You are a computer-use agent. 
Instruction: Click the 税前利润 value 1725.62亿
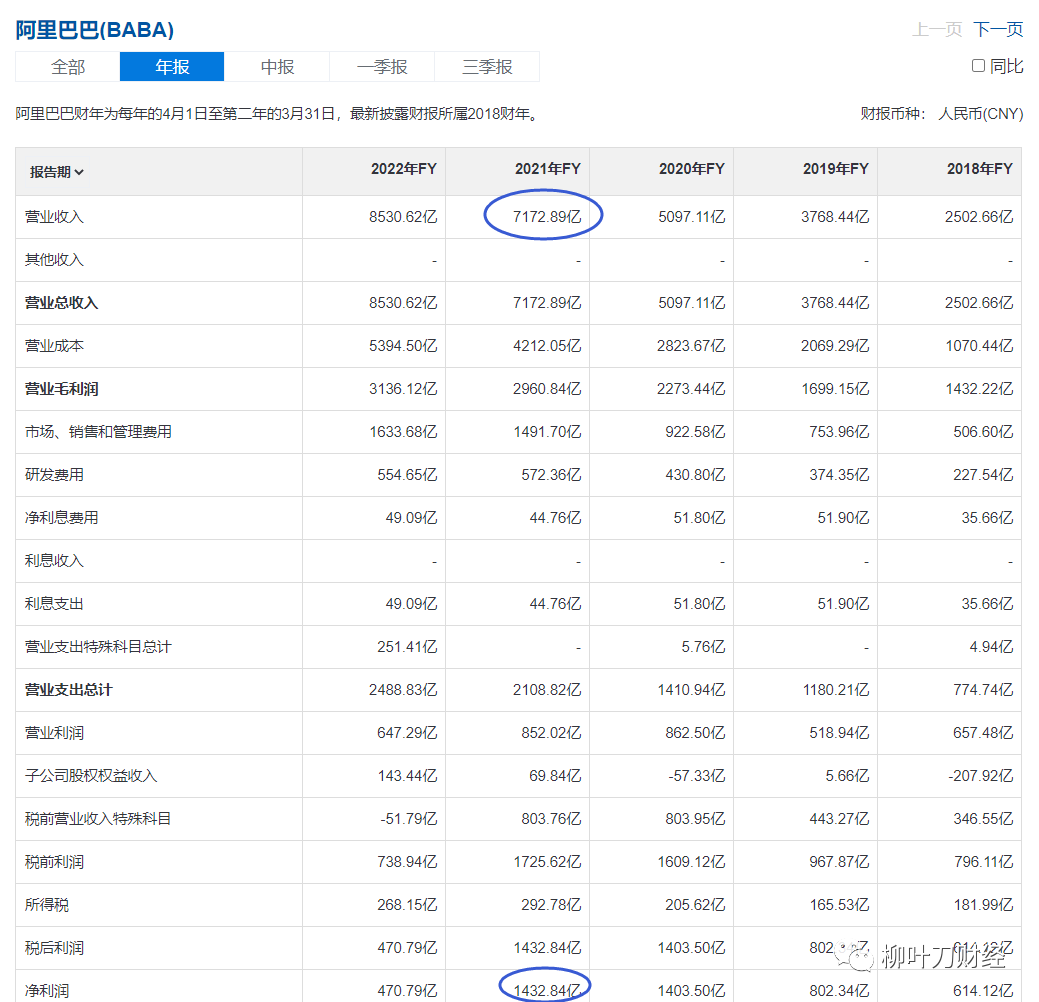(547, 862)
